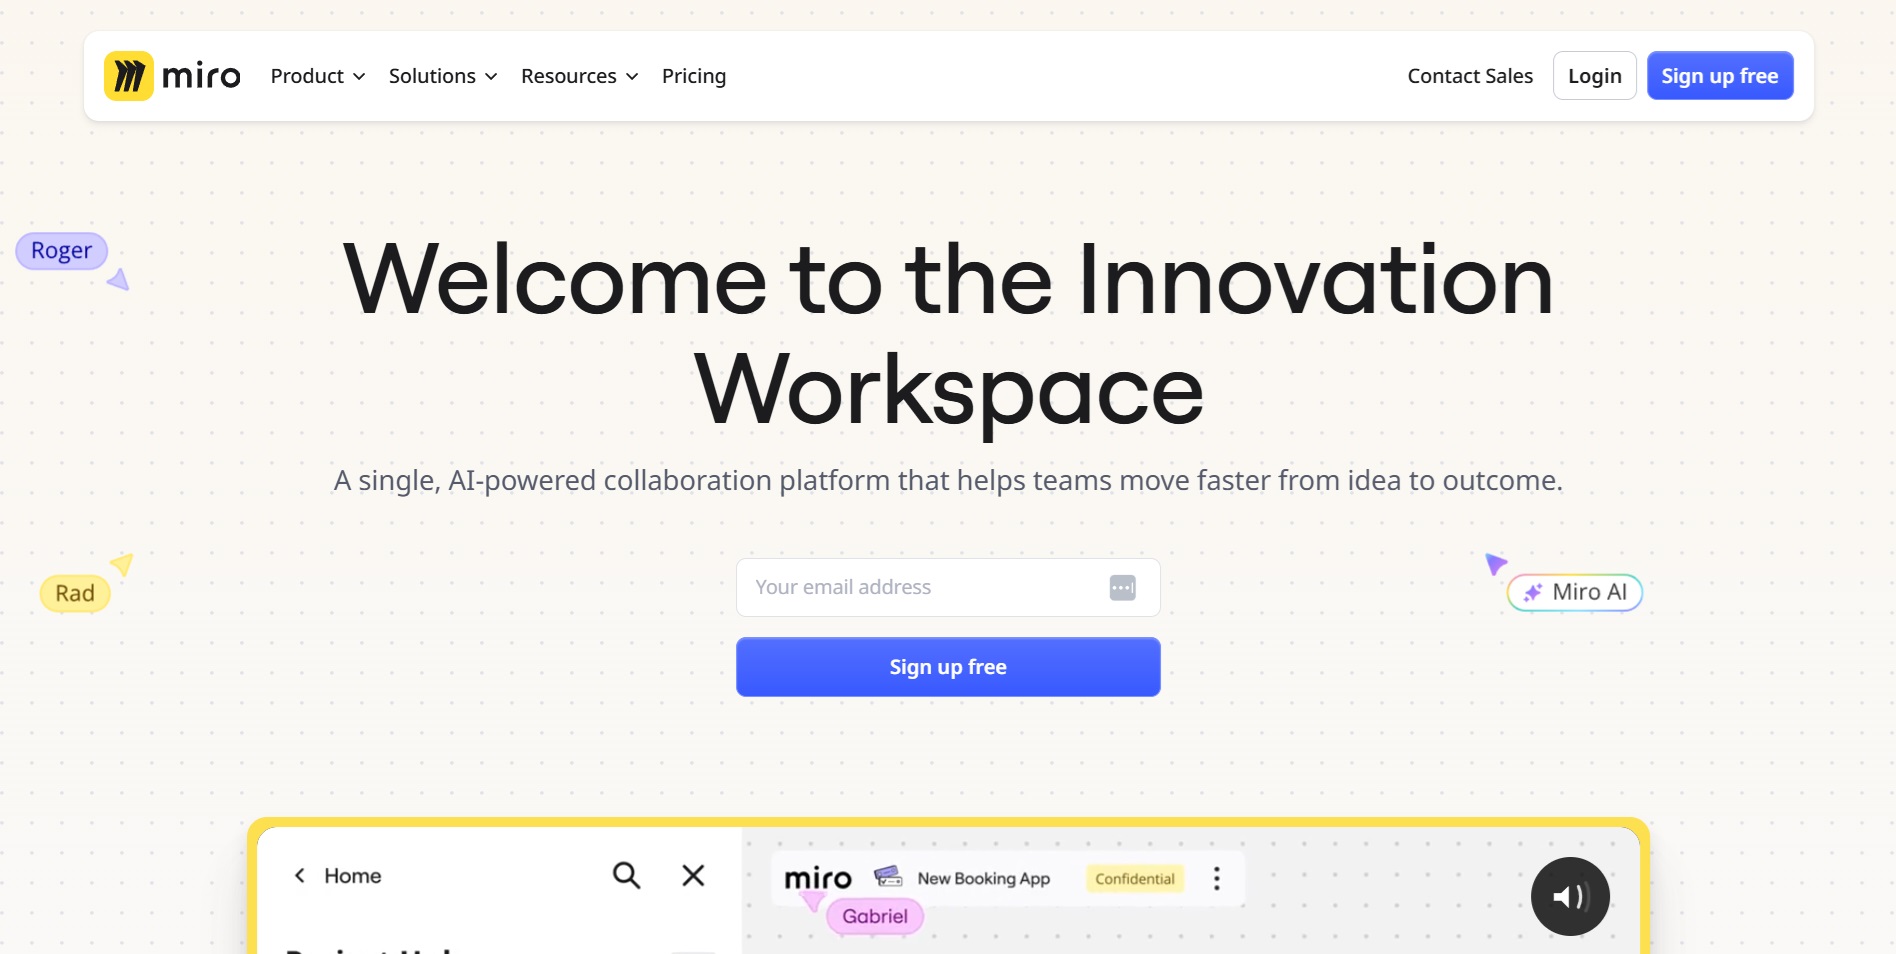
Task: Expand the Solutions menu
Action: [443, 76]
